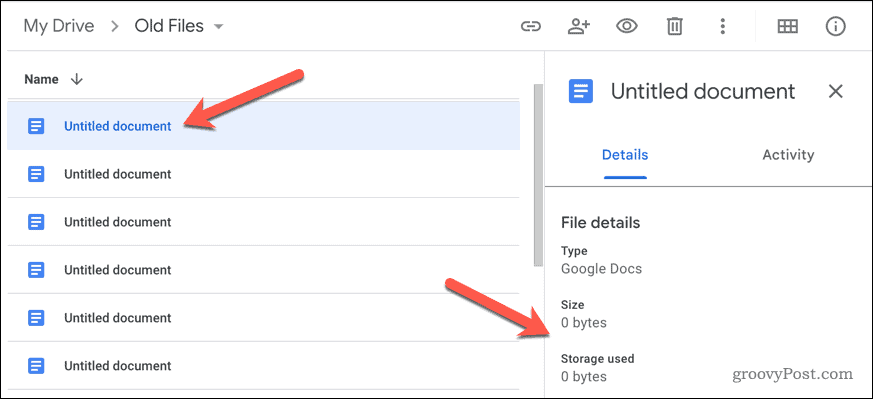Open the Old Files folder dropdown arrow
The image size is (873, 399).
coord(218,27)
